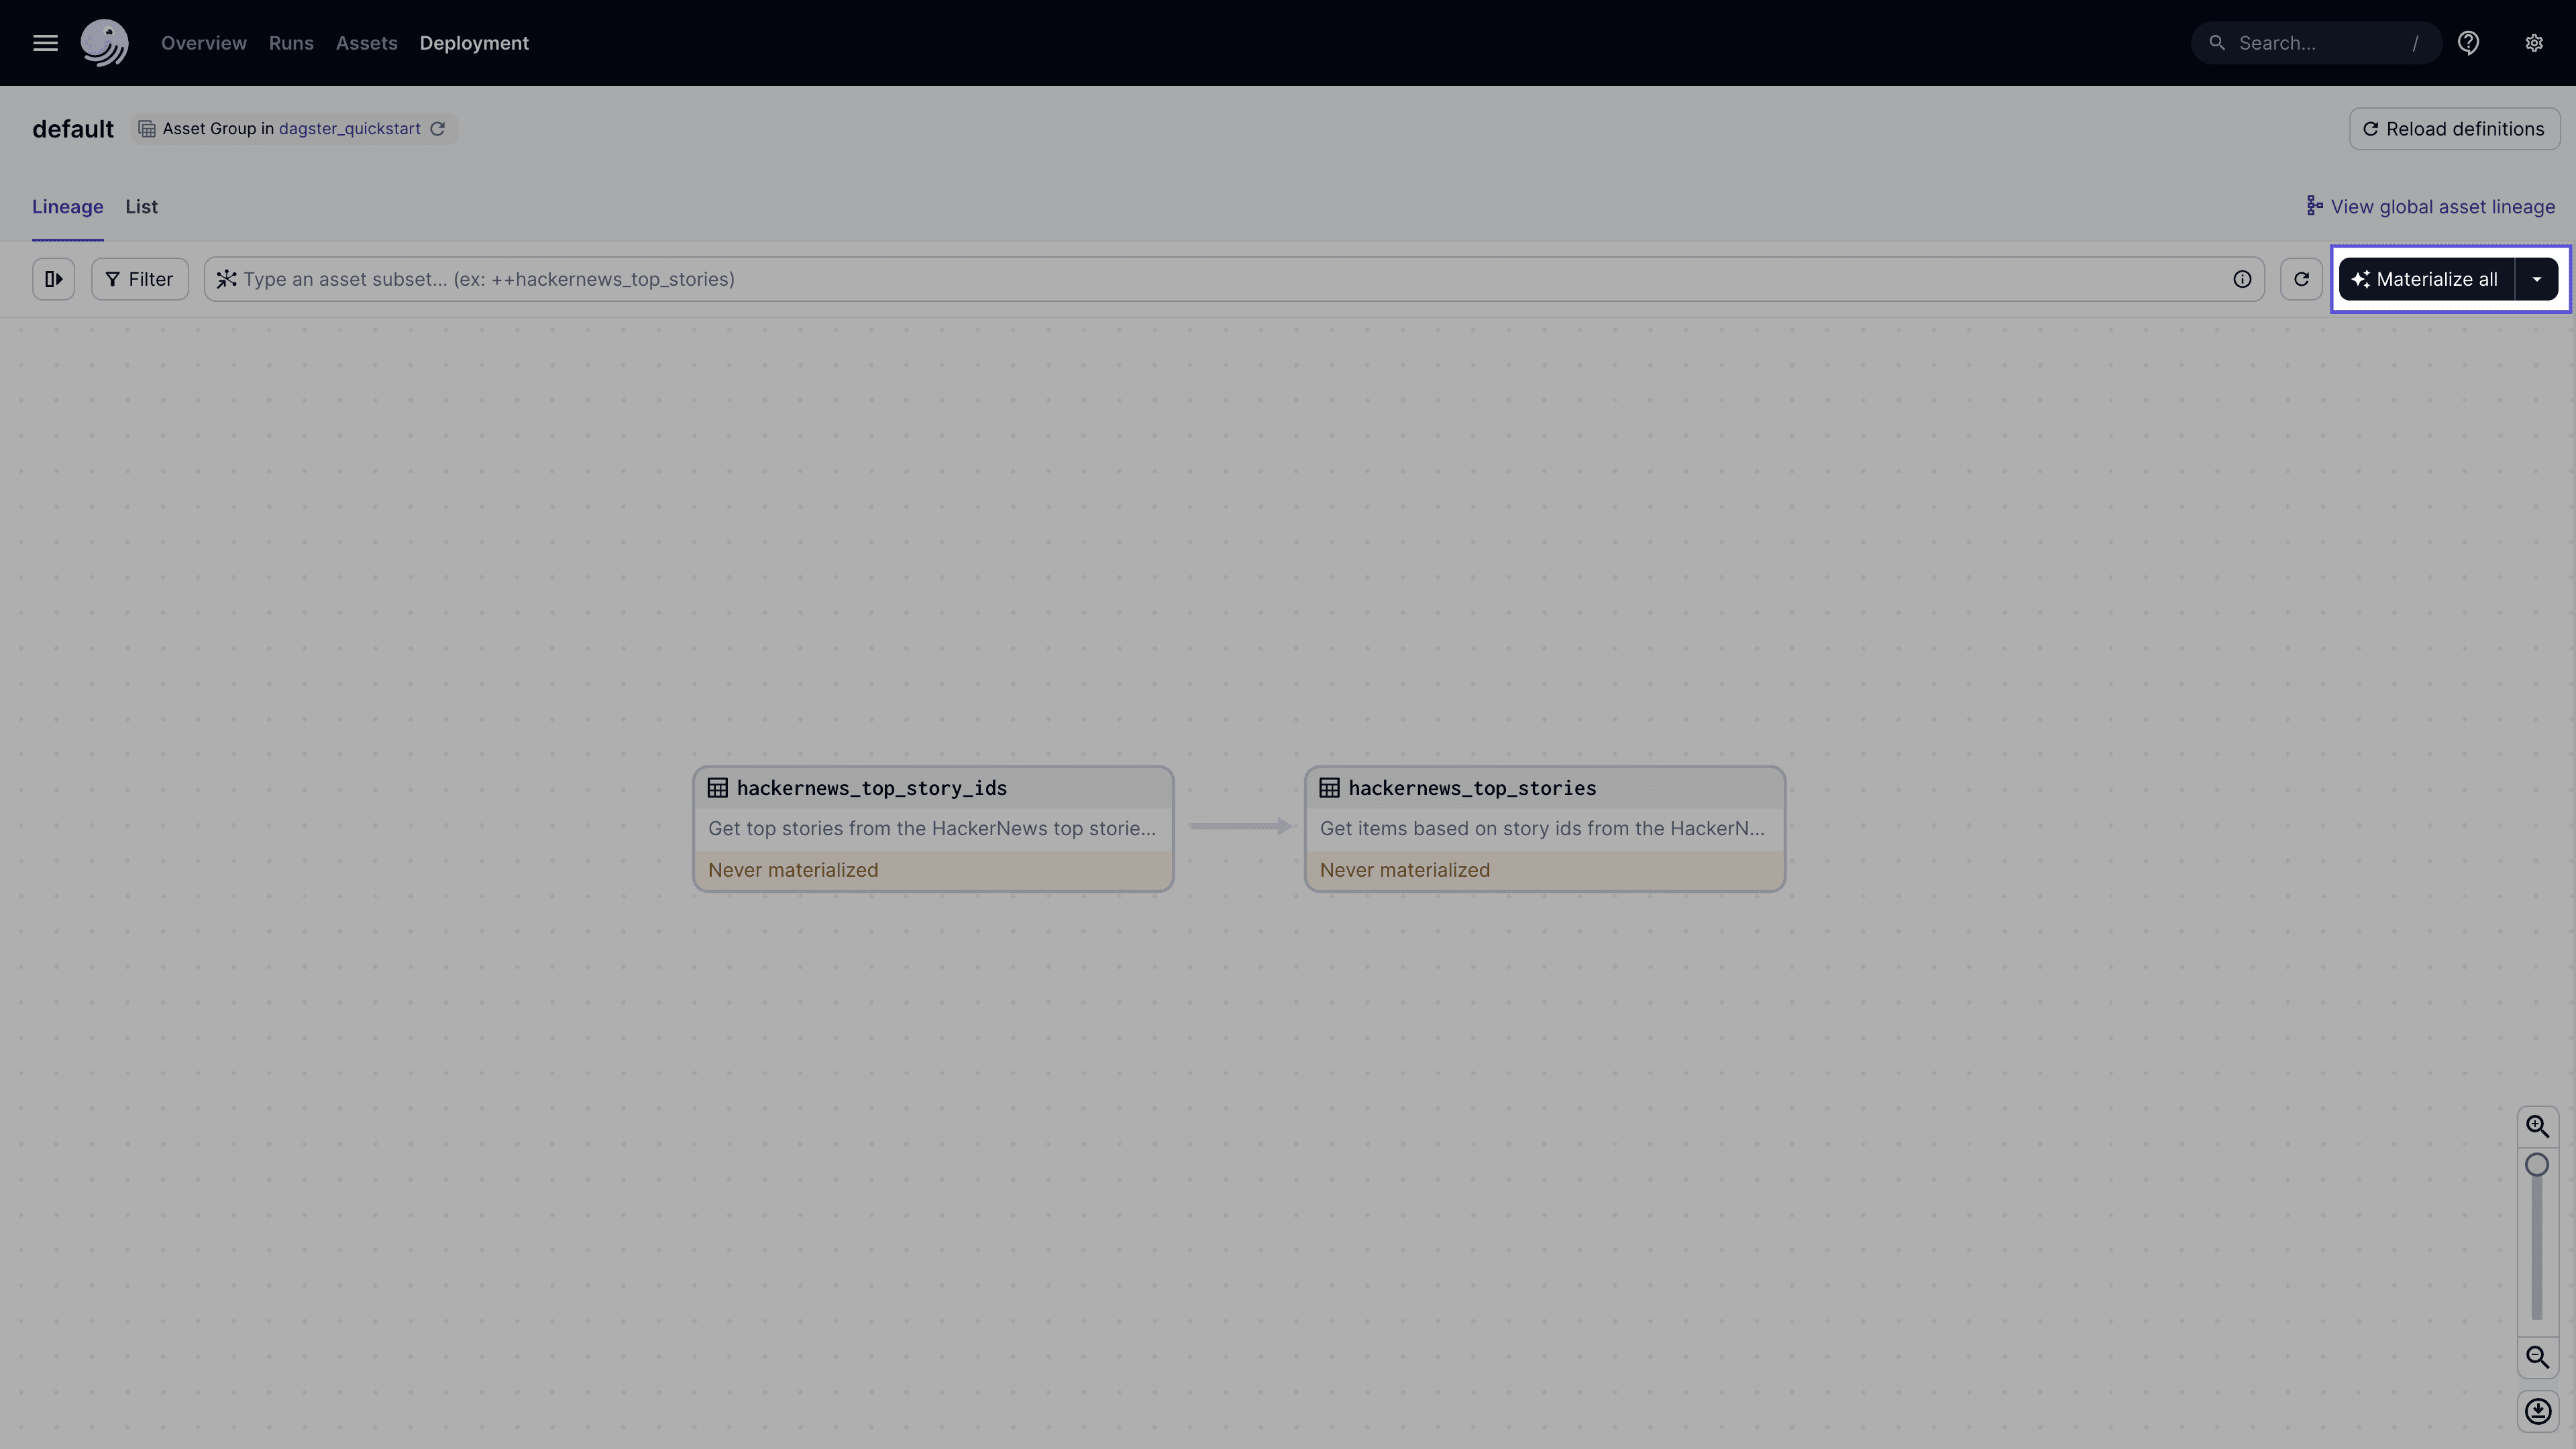Fit the graph to the viewport
2576x1449 pixels.
point(2537,1411)
